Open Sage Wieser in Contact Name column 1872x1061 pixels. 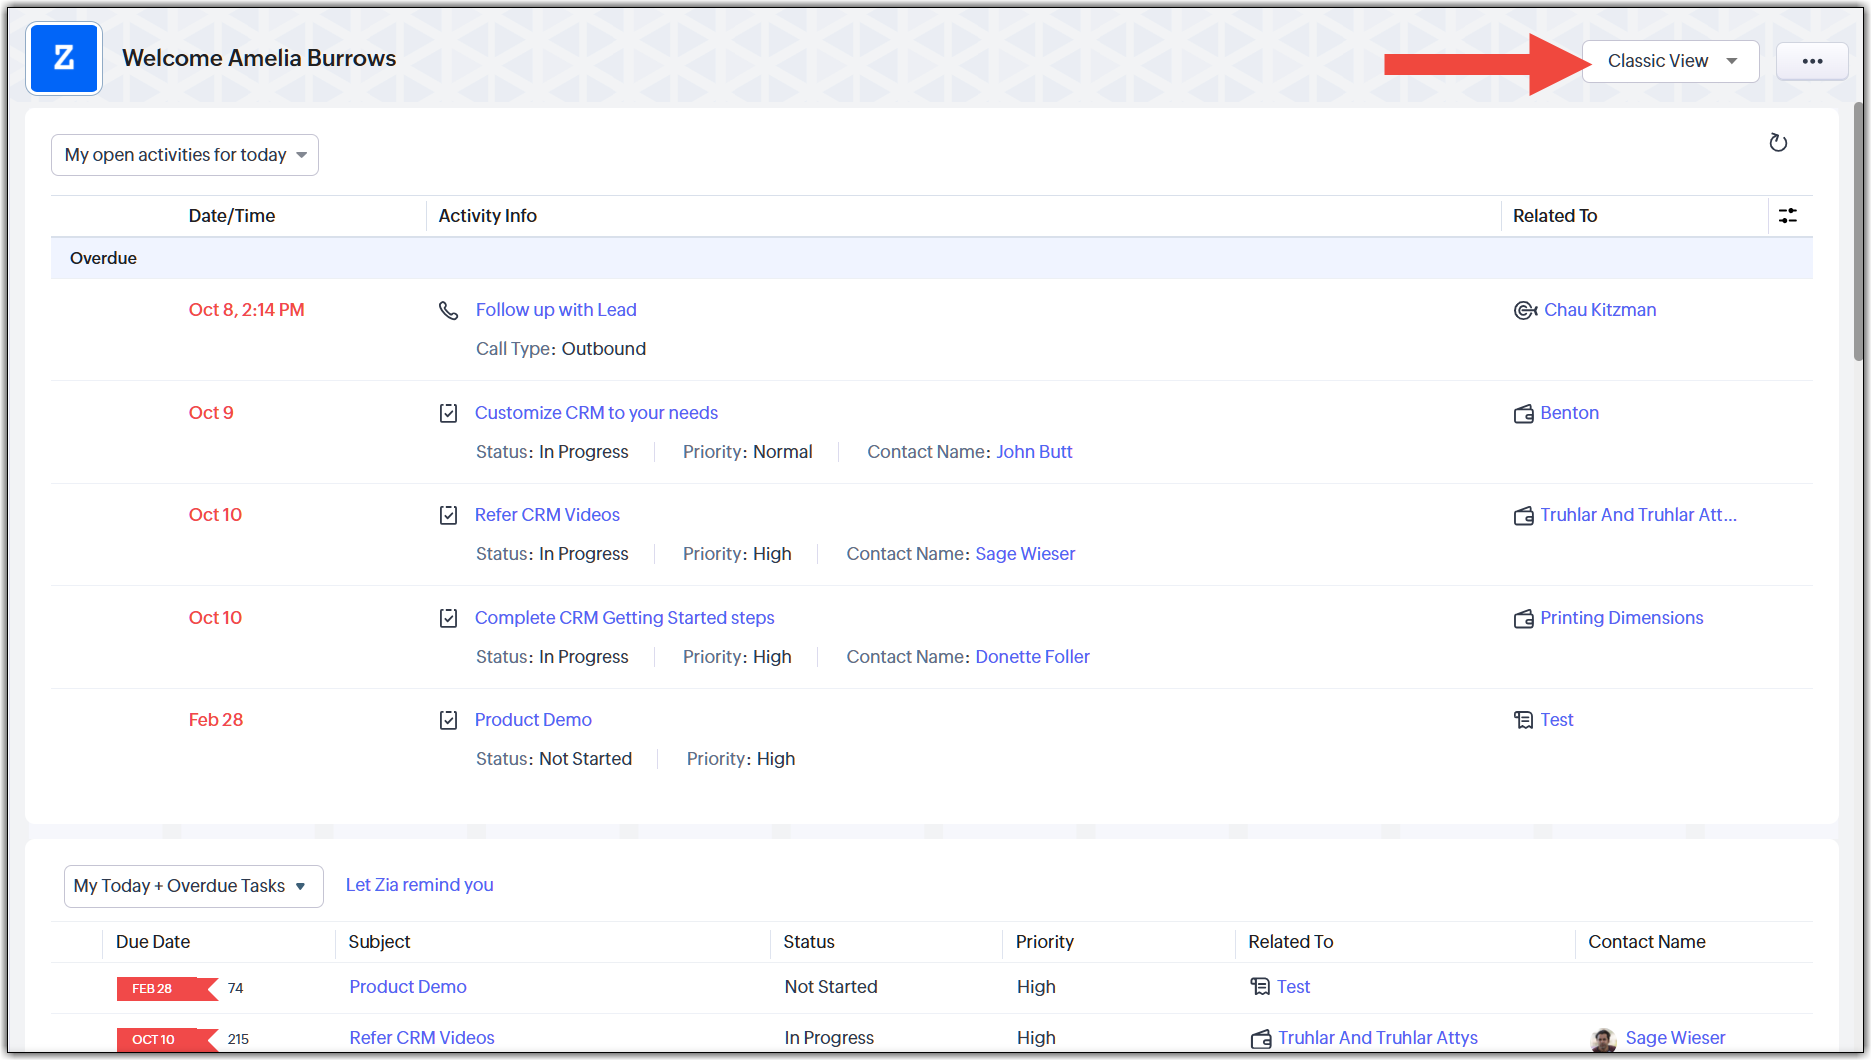coord(1675,1038)
